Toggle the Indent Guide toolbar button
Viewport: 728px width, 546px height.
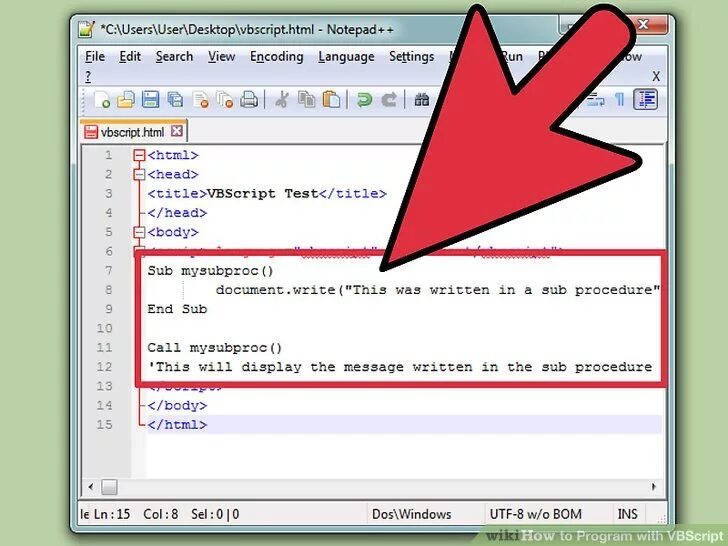(x=646, y=99)
